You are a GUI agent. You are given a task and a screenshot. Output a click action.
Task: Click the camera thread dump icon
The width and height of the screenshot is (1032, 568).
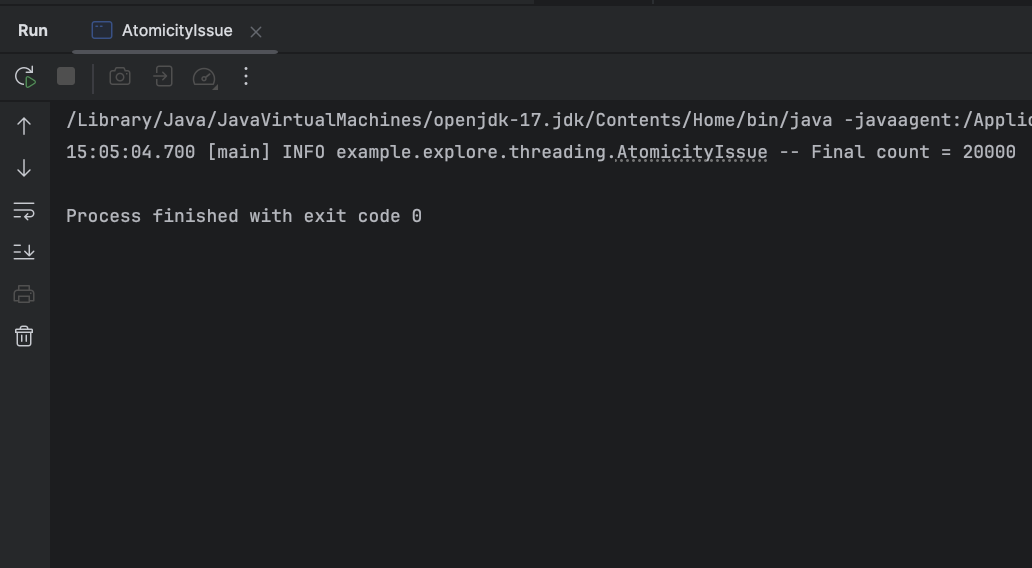click(x=120, y=77)
